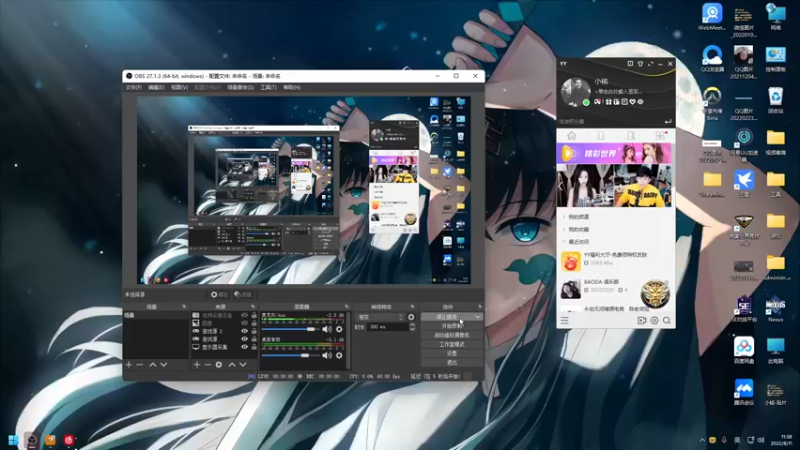Open transition properties gear icon
The width and height of the screenshot is (800, 450).
click(411, 317)
